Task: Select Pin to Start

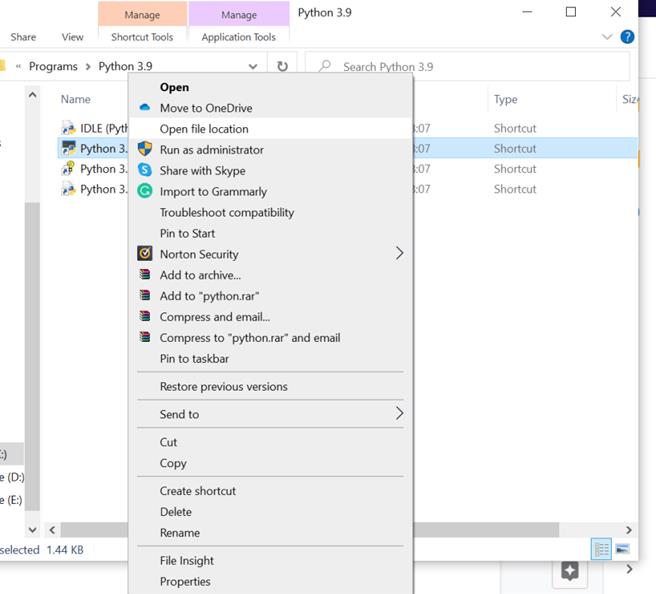Action: coord(187,233)
